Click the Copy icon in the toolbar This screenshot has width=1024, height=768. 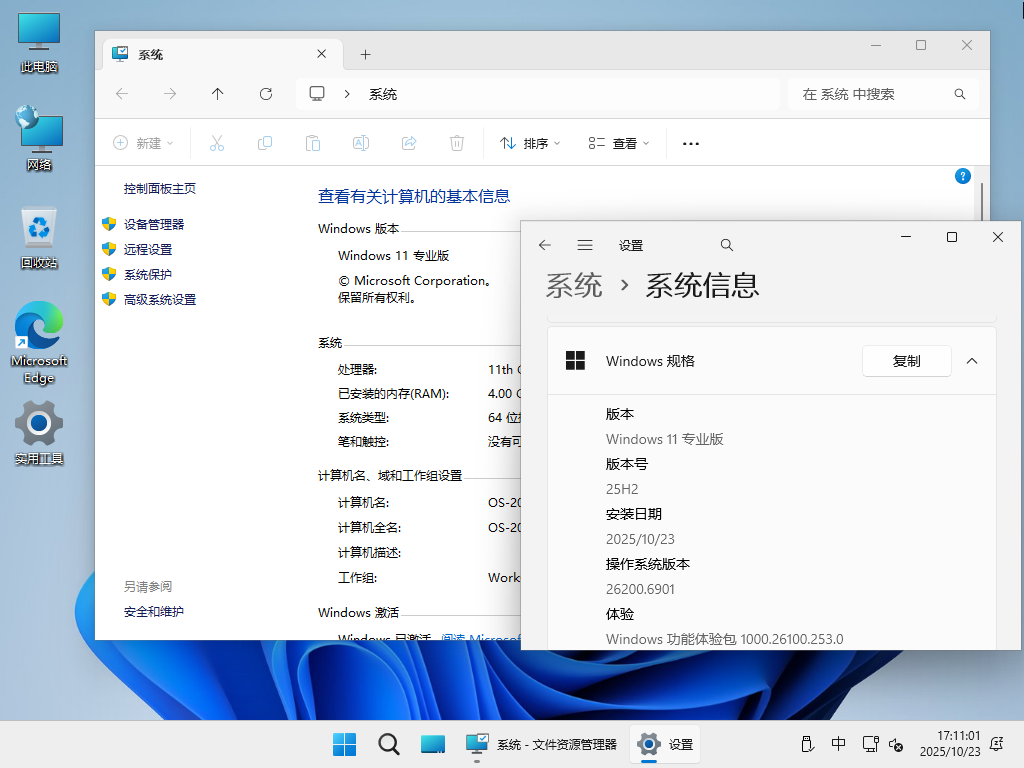[x=265, y=143]
